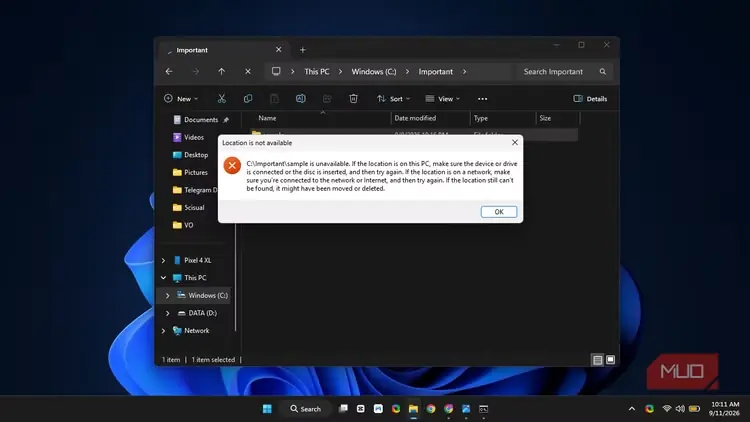Screen dimensions: 750x422
Task: Expand the Network node
Action: click(x=163, y=331)
